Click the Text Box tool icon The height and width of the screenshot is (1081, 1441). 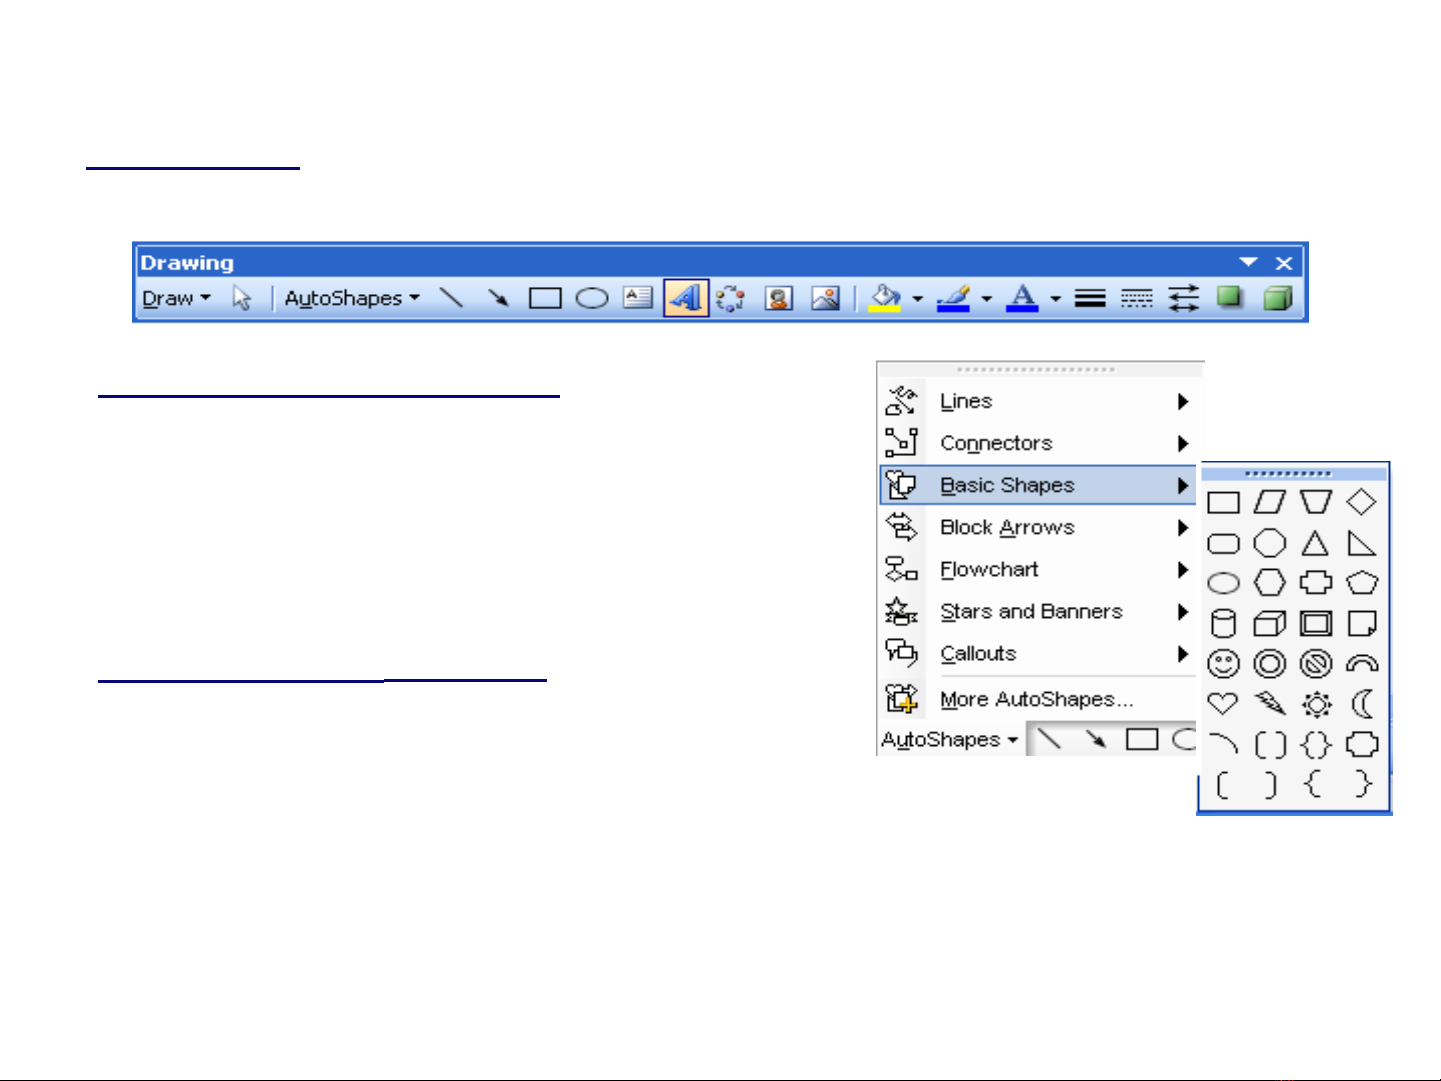click(638, 297)
